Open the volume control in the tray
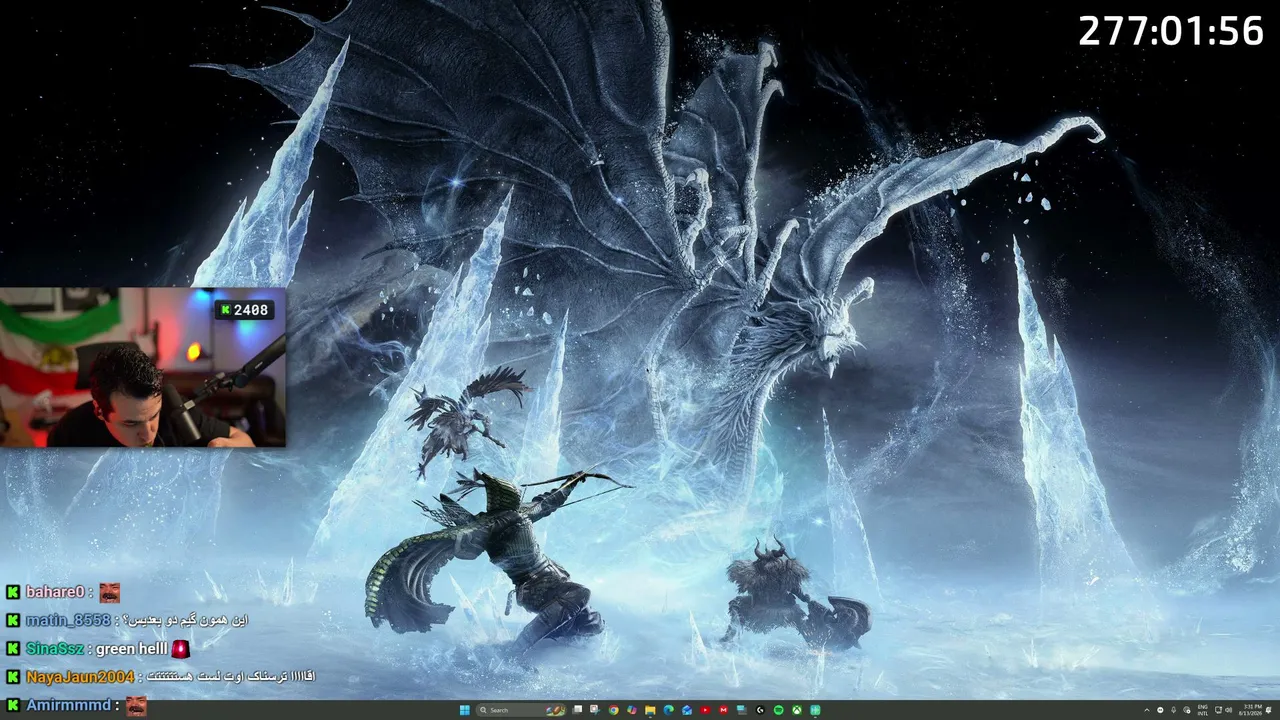 1229,710
